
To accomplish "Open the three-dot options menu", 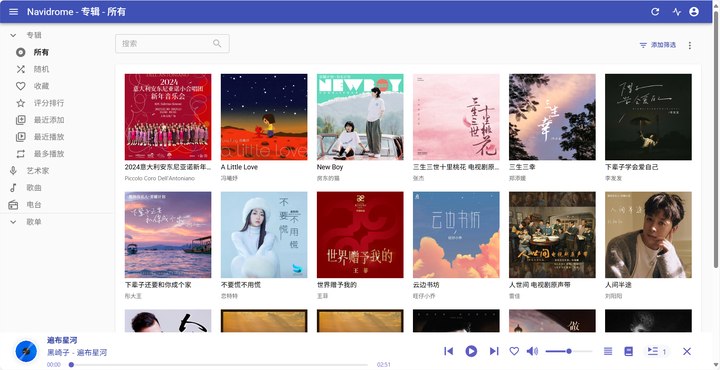I will 689,45.
